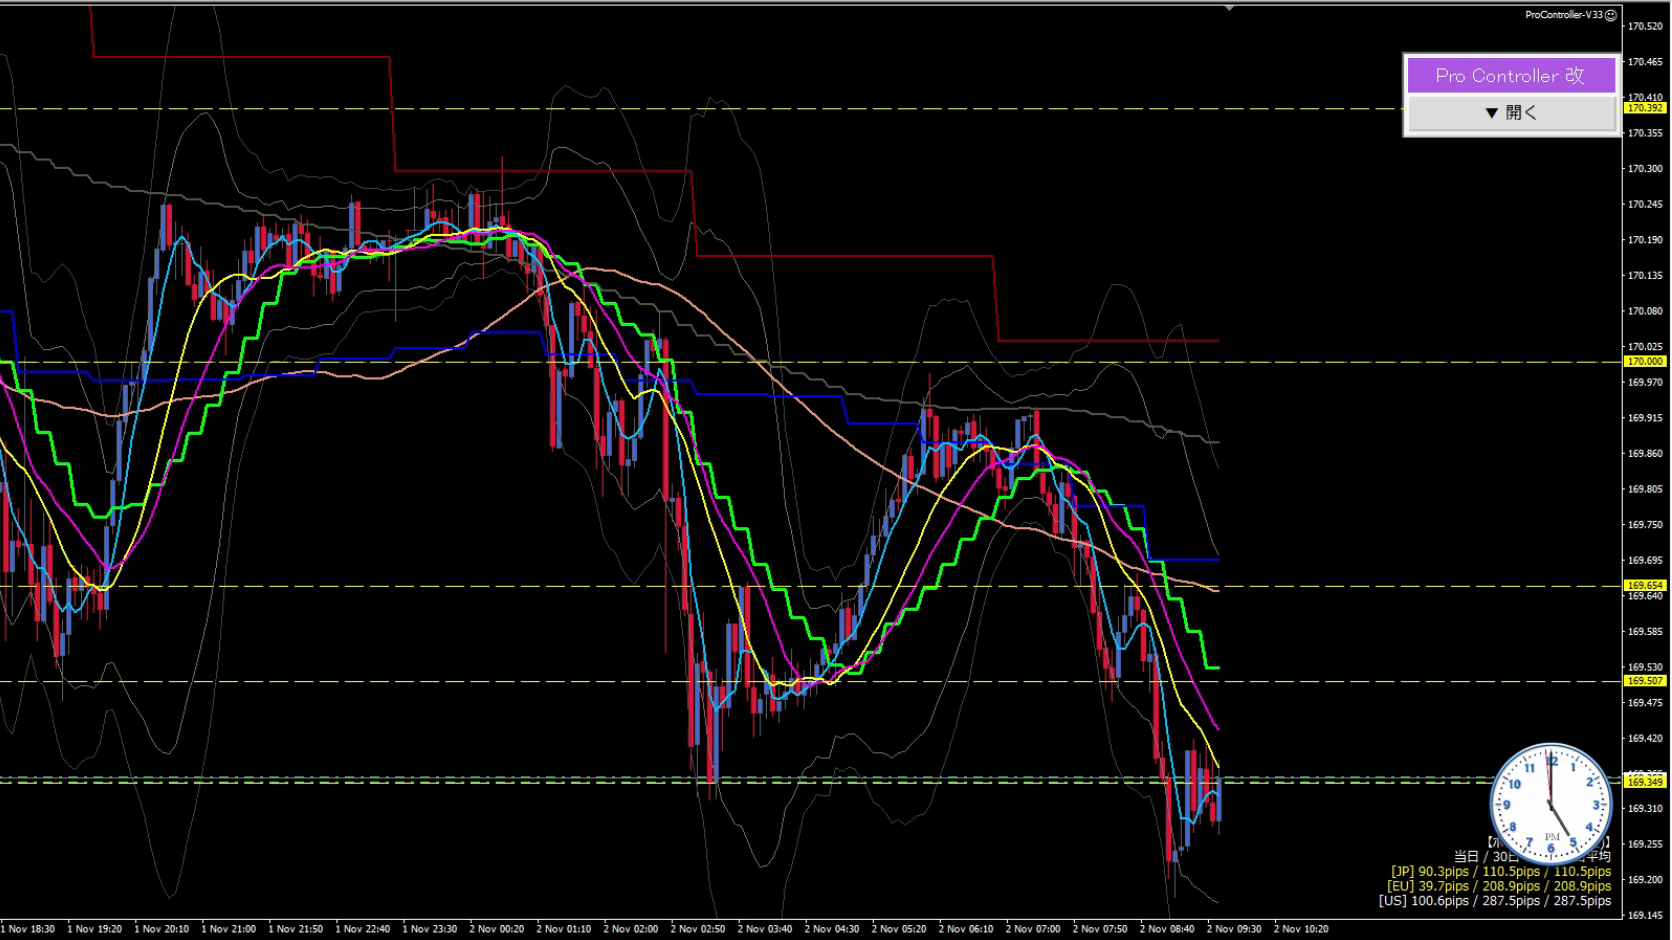The image size is (1672, 940).
Task: Click the [EU] 39.7pips statistics line
Action: point(1499,886)
